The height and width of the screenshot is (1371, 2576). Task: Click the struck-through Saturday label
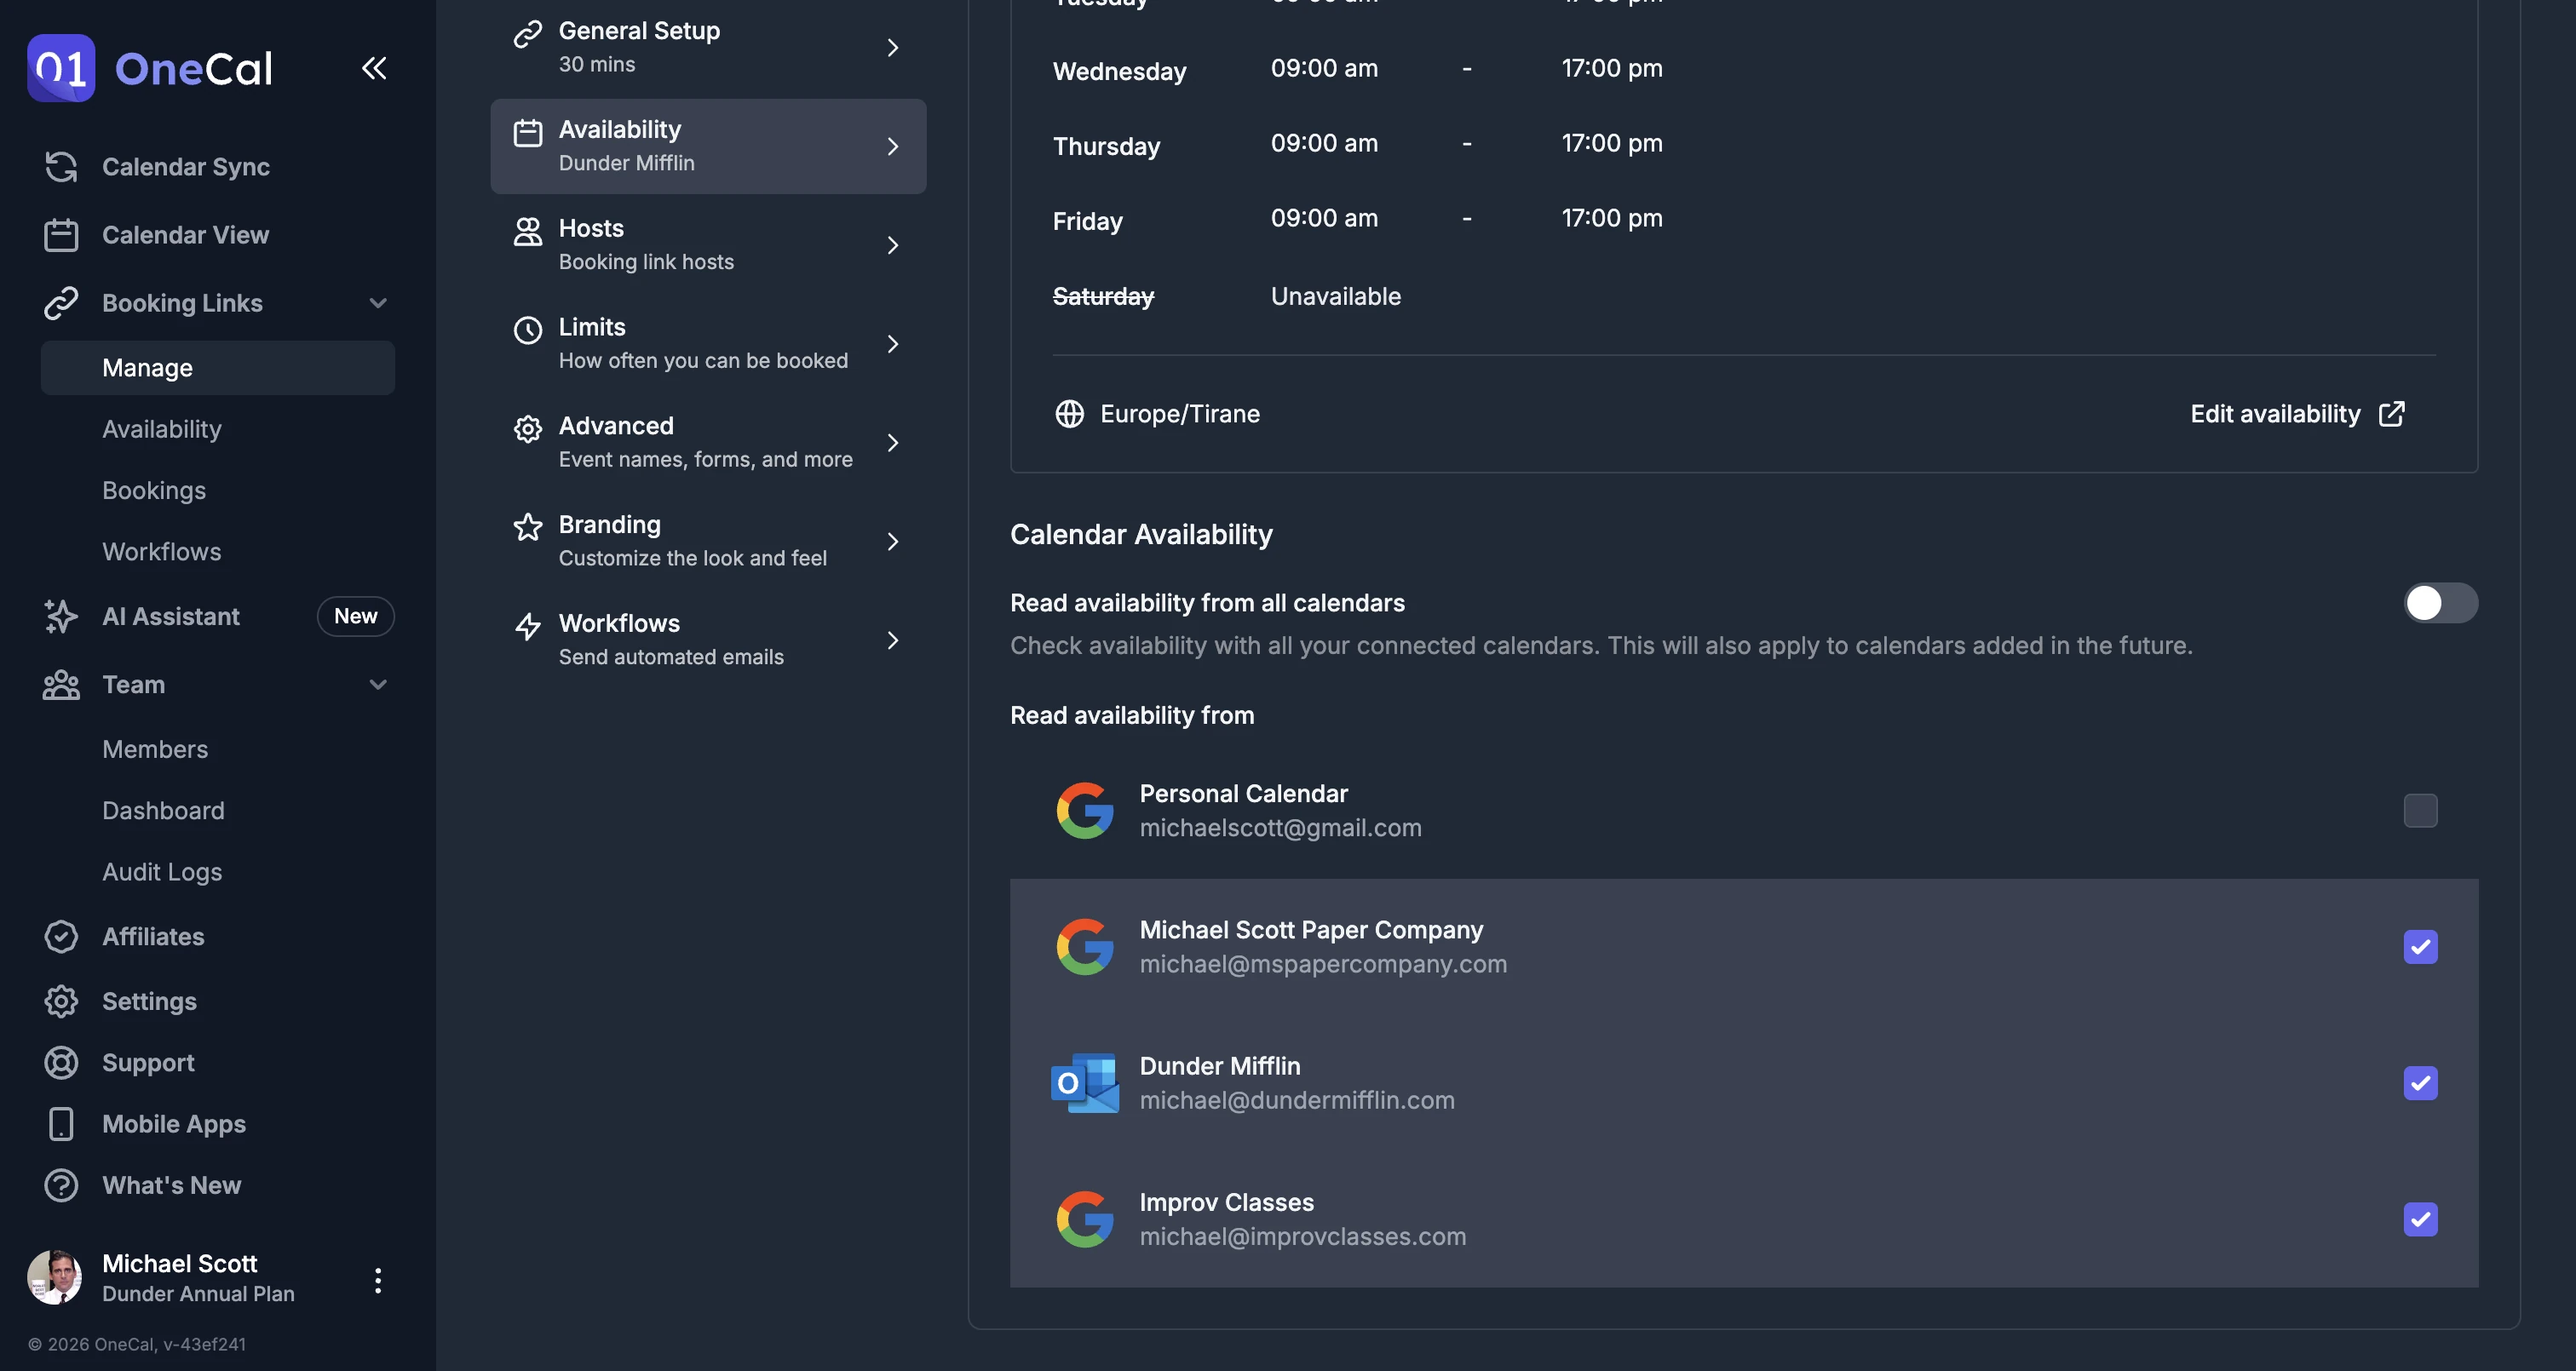coord(1103,296)
